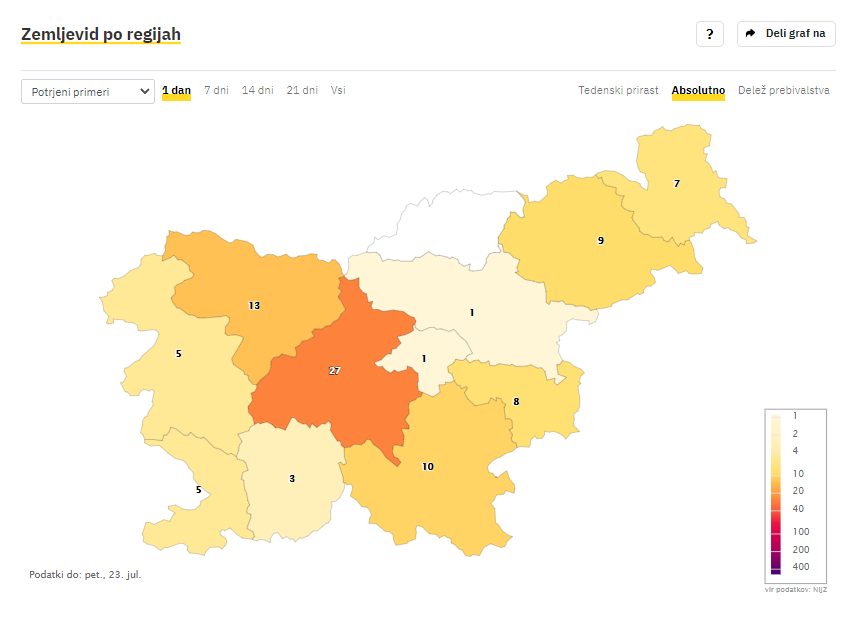
Task: Click the color scale legend
Action: pyautogui.click(x=795, y=495)
